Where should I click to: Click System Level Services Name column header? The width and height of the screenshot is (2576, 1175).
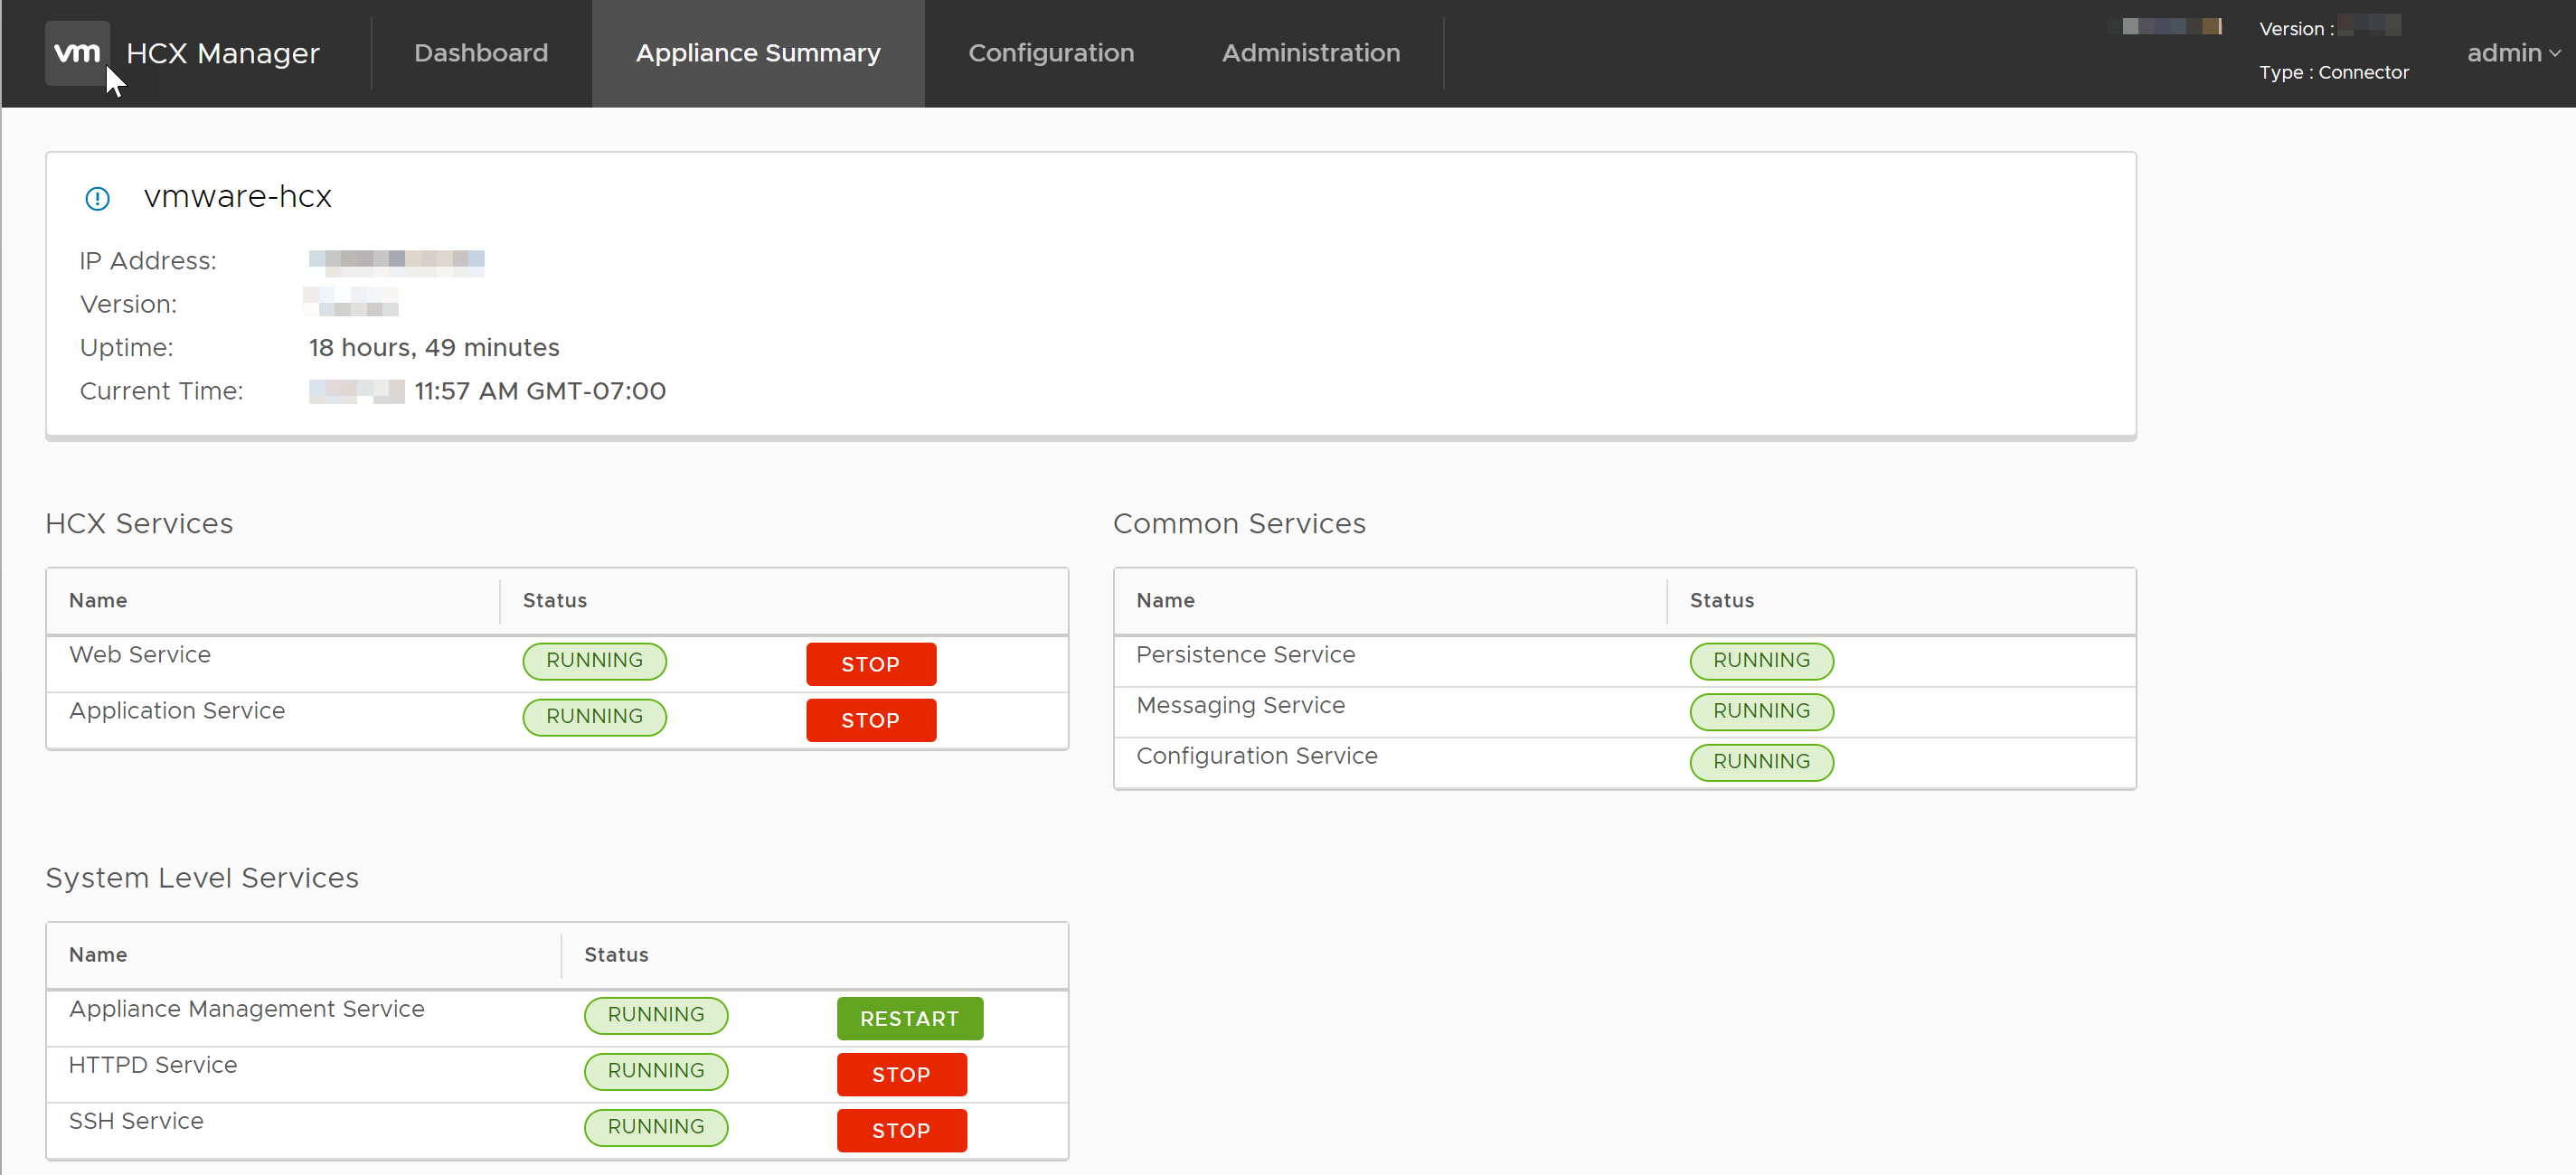click(x=98, y=954)
